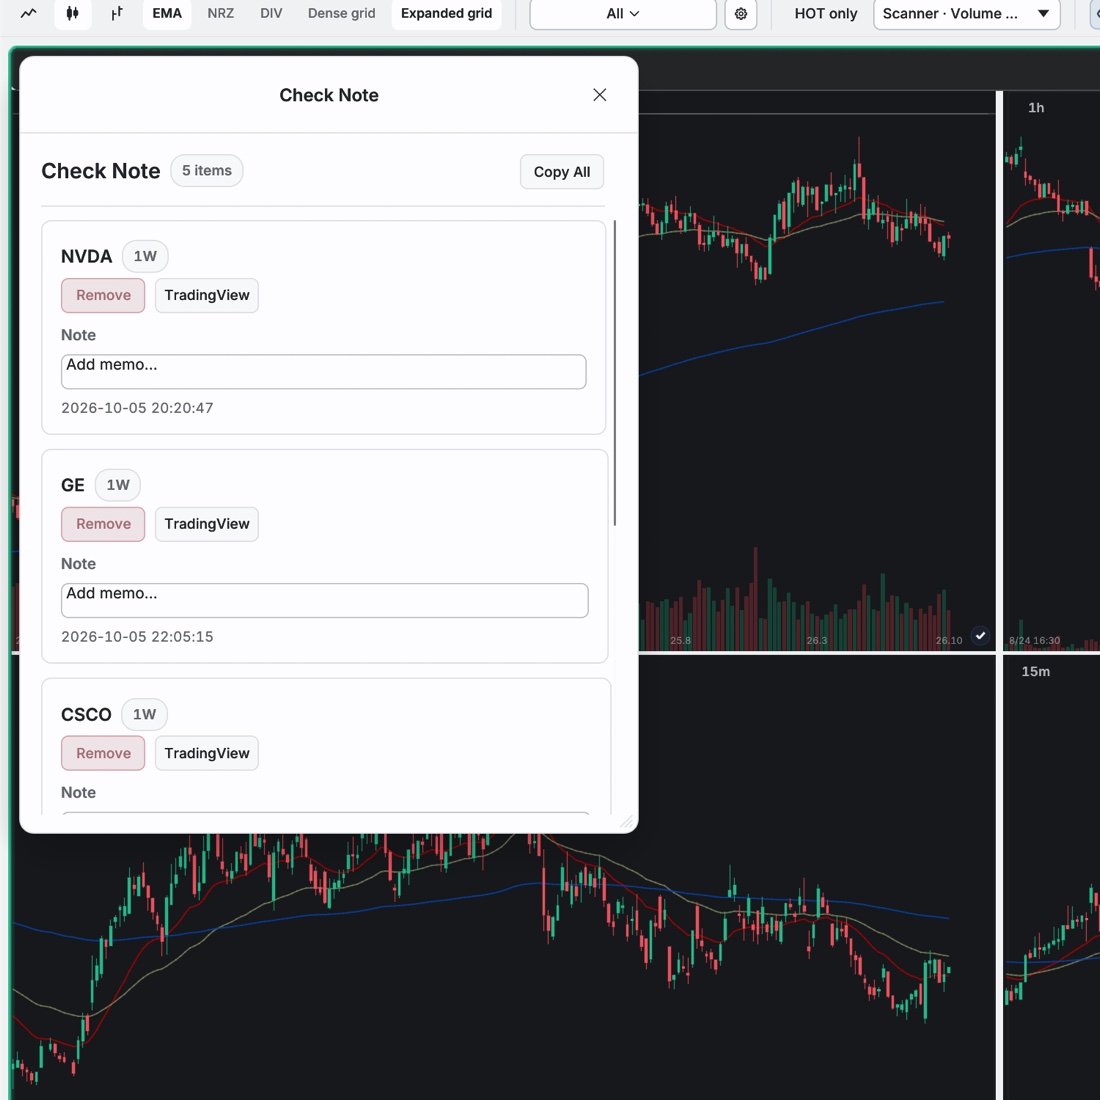
Task: Click the 5 items count badge
Action: (x=207, y=170)
